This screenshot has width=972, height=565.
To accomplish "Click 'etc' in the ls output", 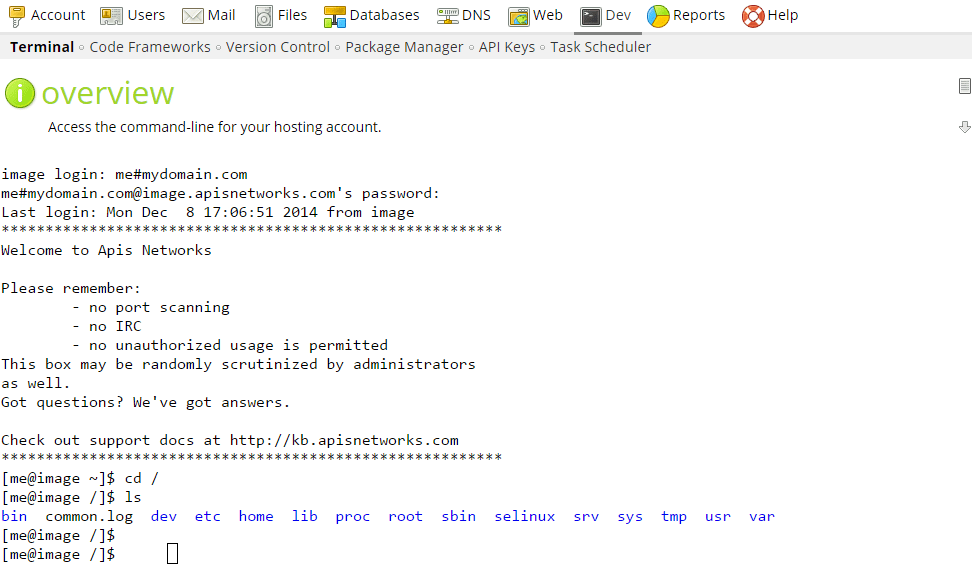I will [208, 516].
